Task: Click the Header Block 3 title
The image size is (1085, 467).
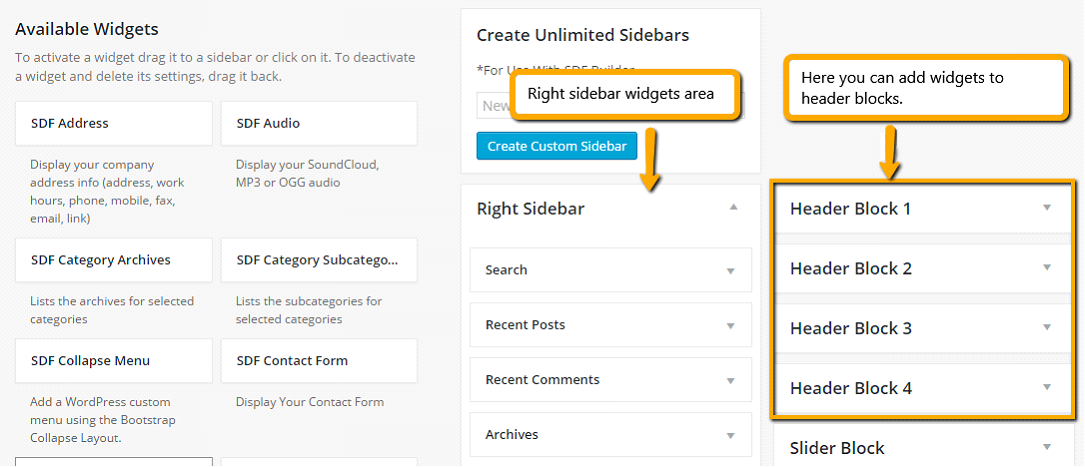Action: [x=850, y=328]
